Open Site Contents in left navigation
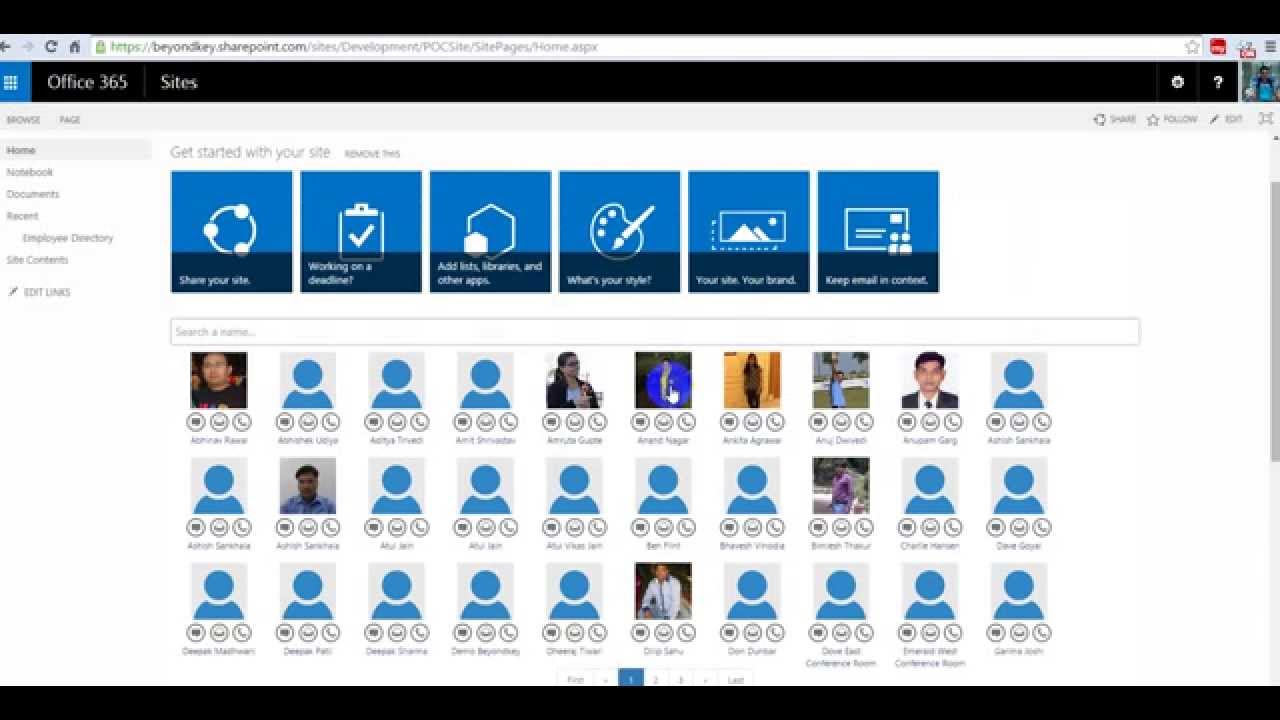The image size is (1280, 720). pyautogui.click(x=37, y=260)
